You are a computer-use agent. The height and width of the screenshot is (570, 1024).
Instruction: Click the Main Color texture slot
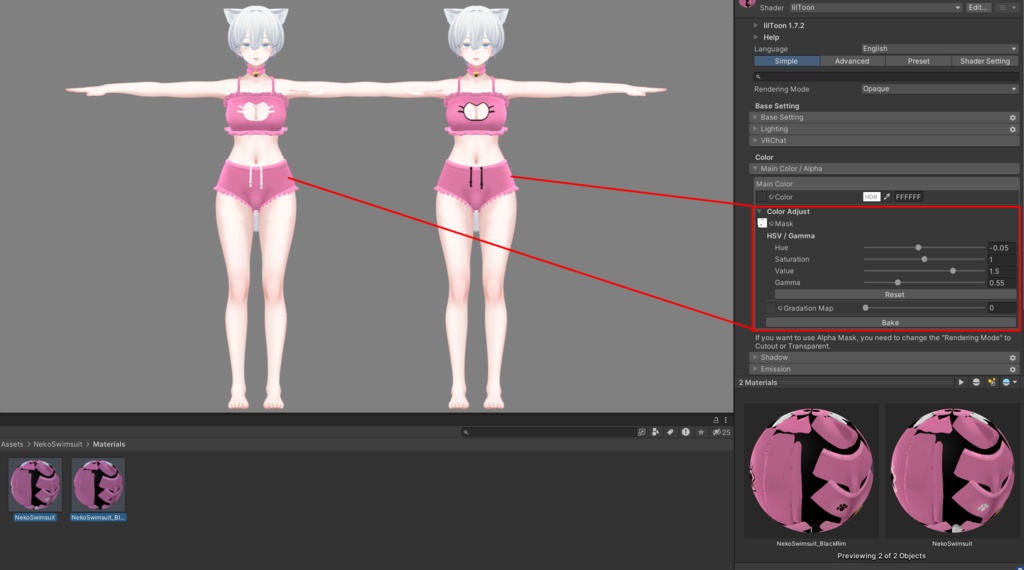pyautogui.click(x=761, y=197)
